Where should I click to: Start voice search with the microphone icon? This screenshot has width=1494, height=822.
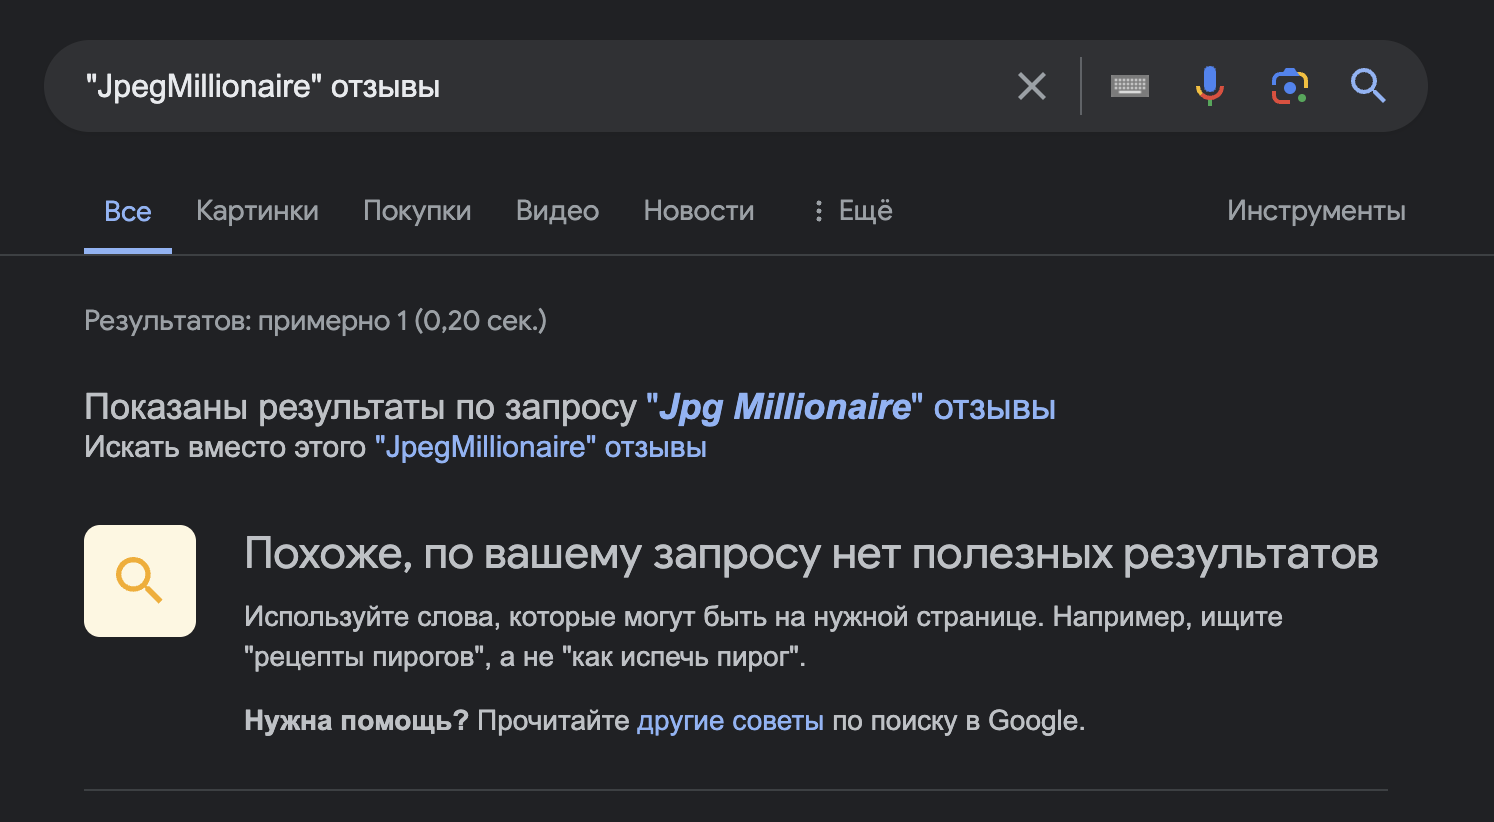point(1209,86)
